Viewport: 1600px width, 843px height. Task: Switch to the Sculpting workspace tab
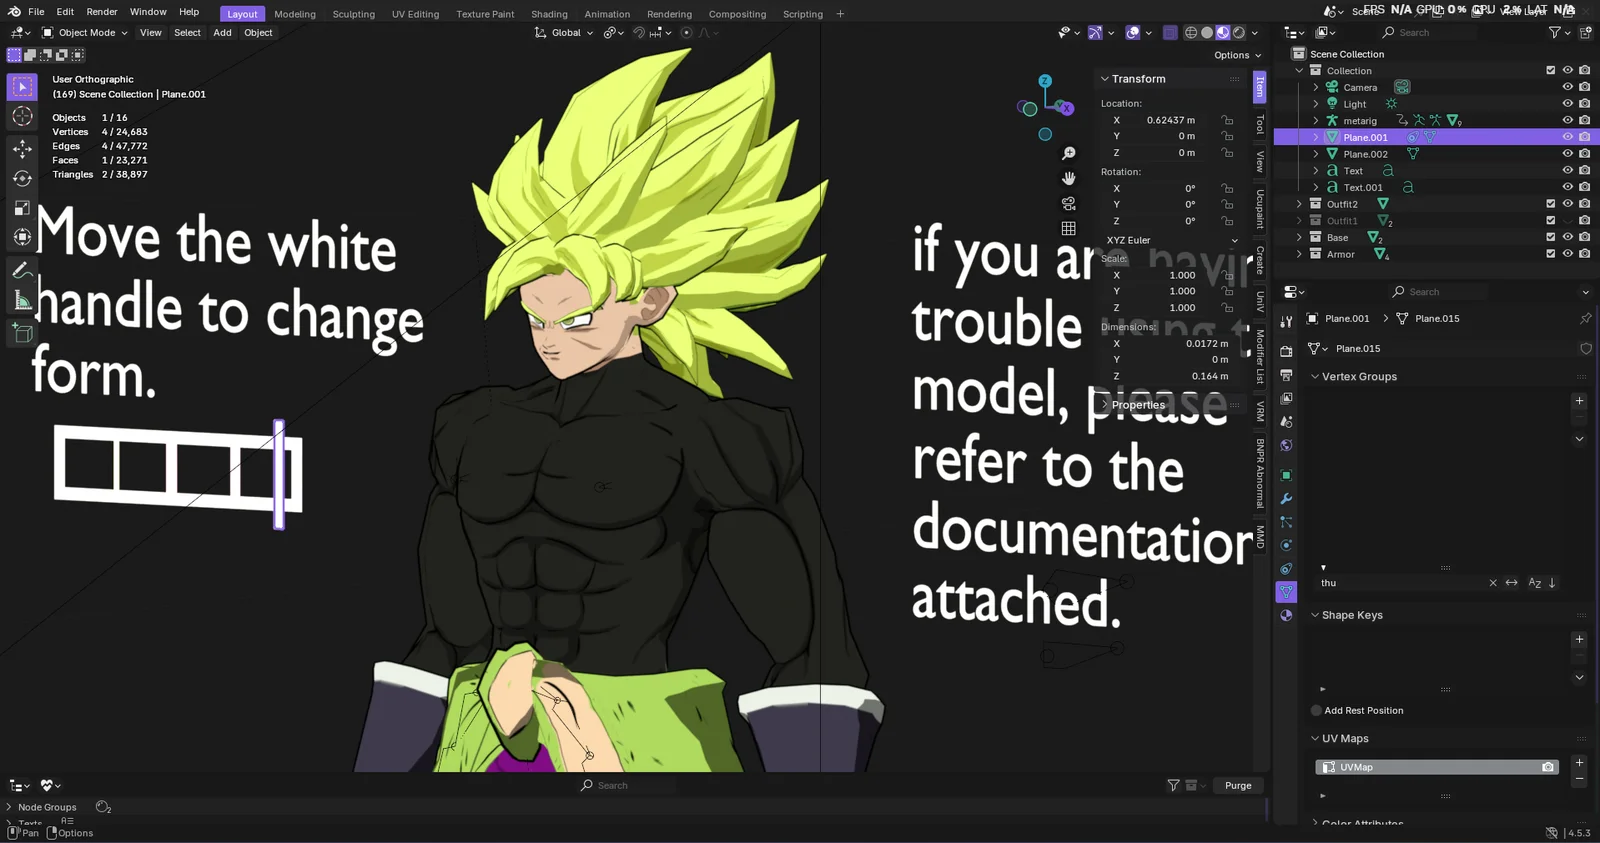tap(354, 14)
